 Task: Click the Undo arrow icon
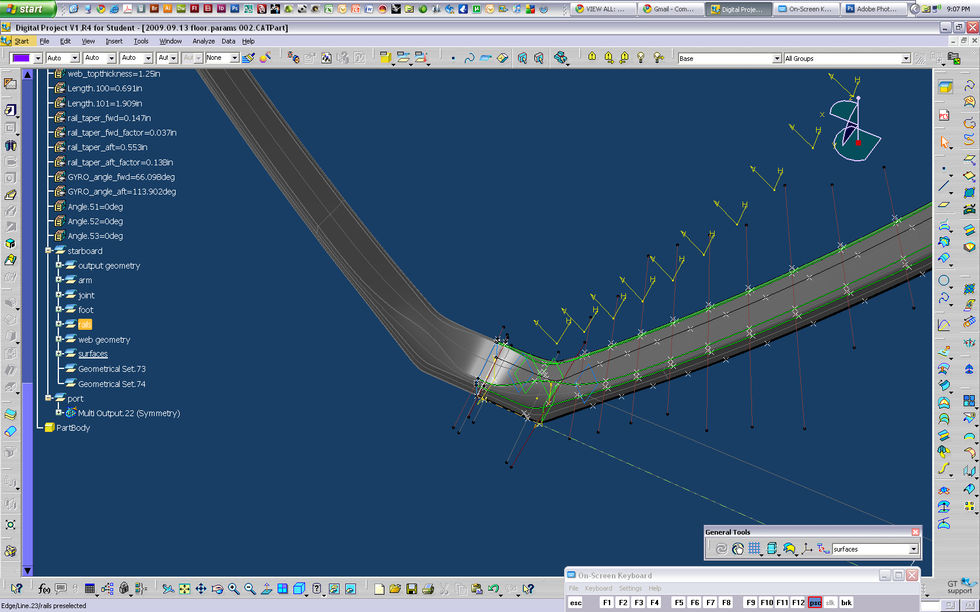point(494,589)
